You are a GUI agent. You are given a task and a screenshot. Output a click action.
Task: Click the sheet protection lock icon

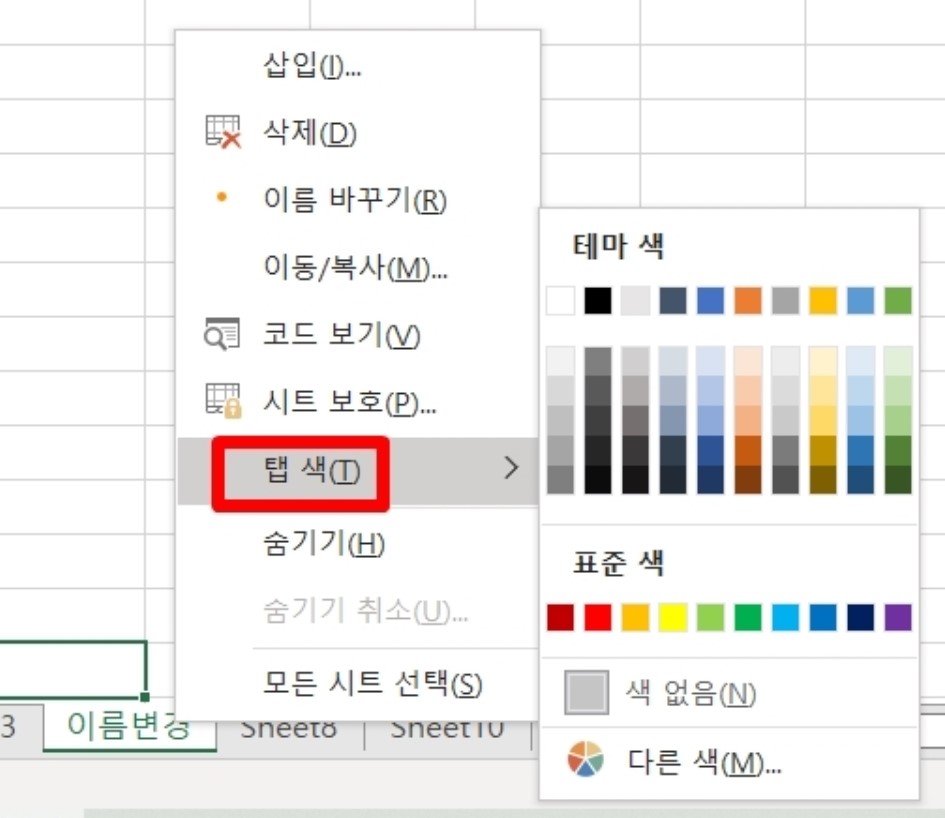pyautogui.click(x=223, y=401)
